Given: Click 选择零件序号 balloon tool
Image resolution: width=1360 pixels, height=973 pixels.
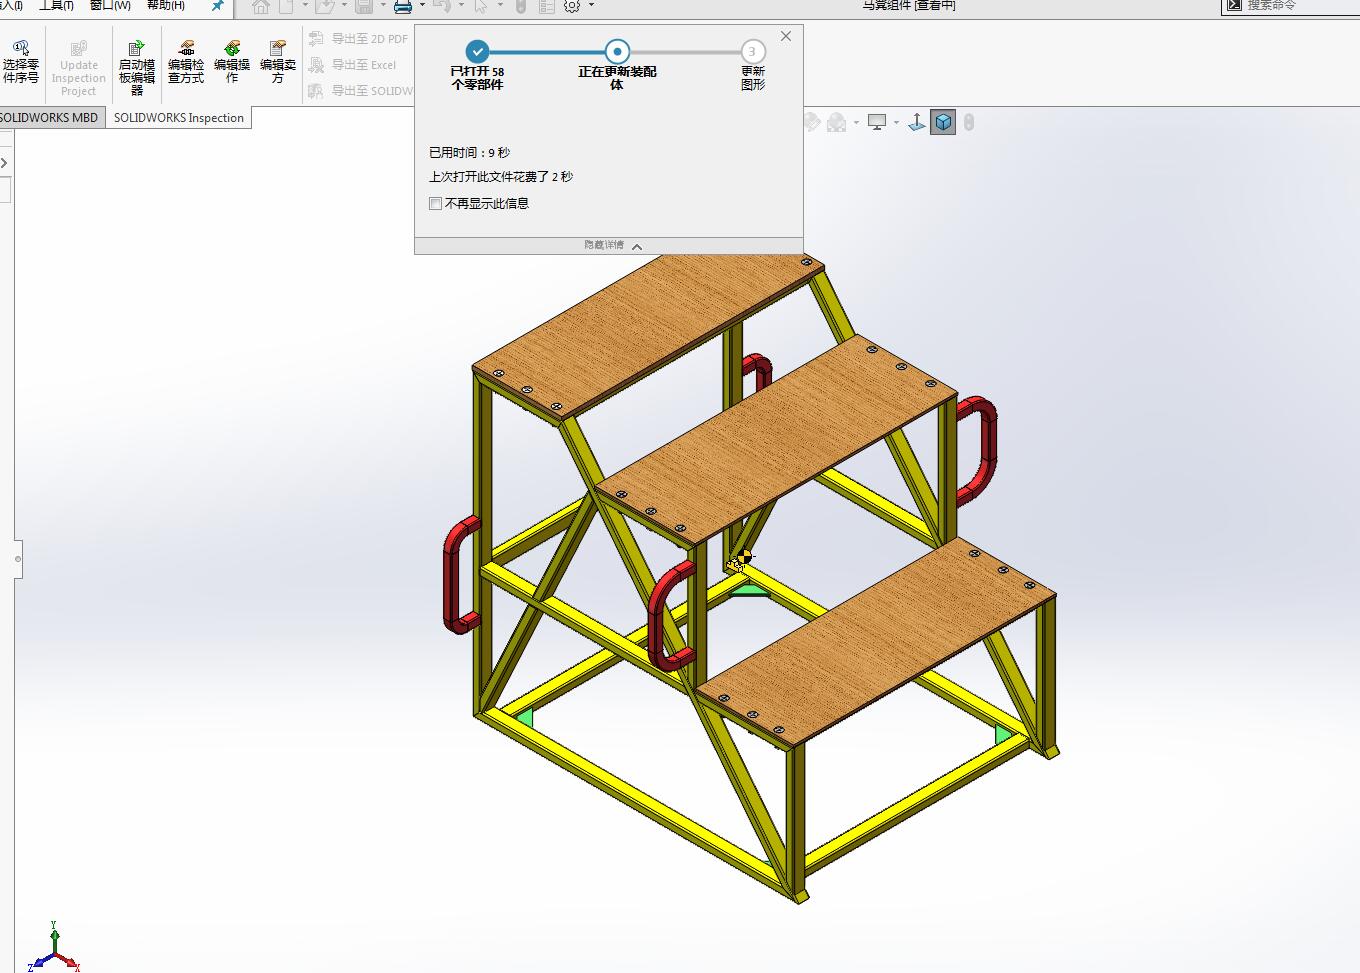Looking at the screenshot, I should coord(21,62).
